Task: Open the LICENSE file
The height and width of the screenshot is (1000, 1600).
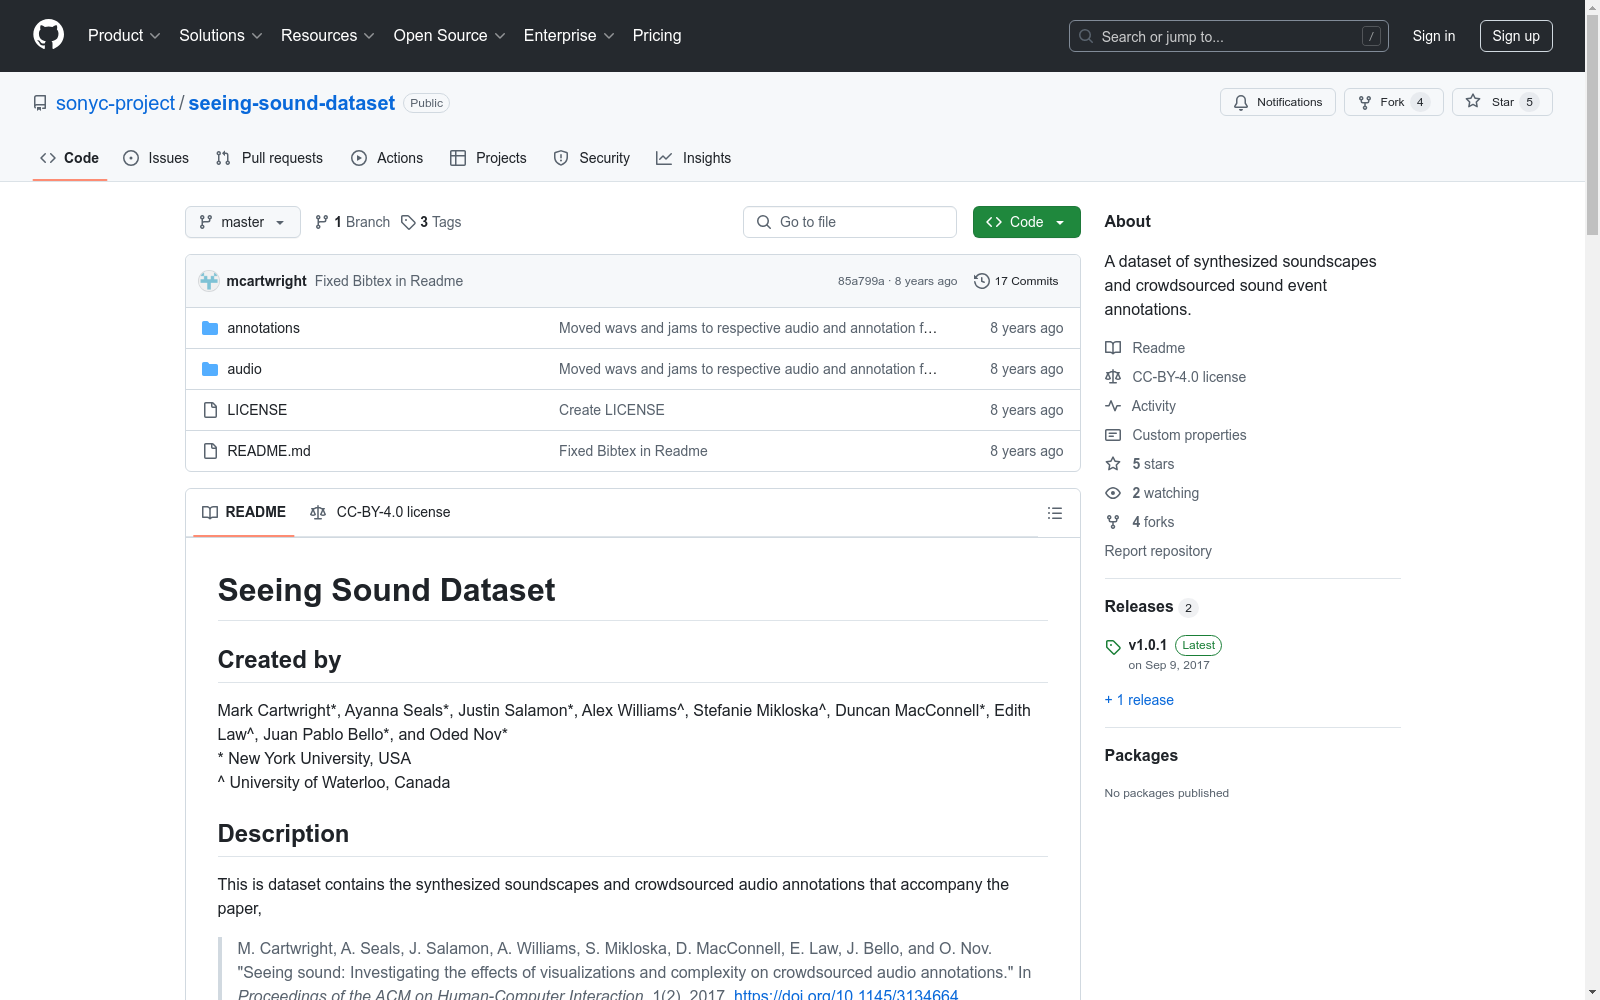Action: tap(257, 410)
